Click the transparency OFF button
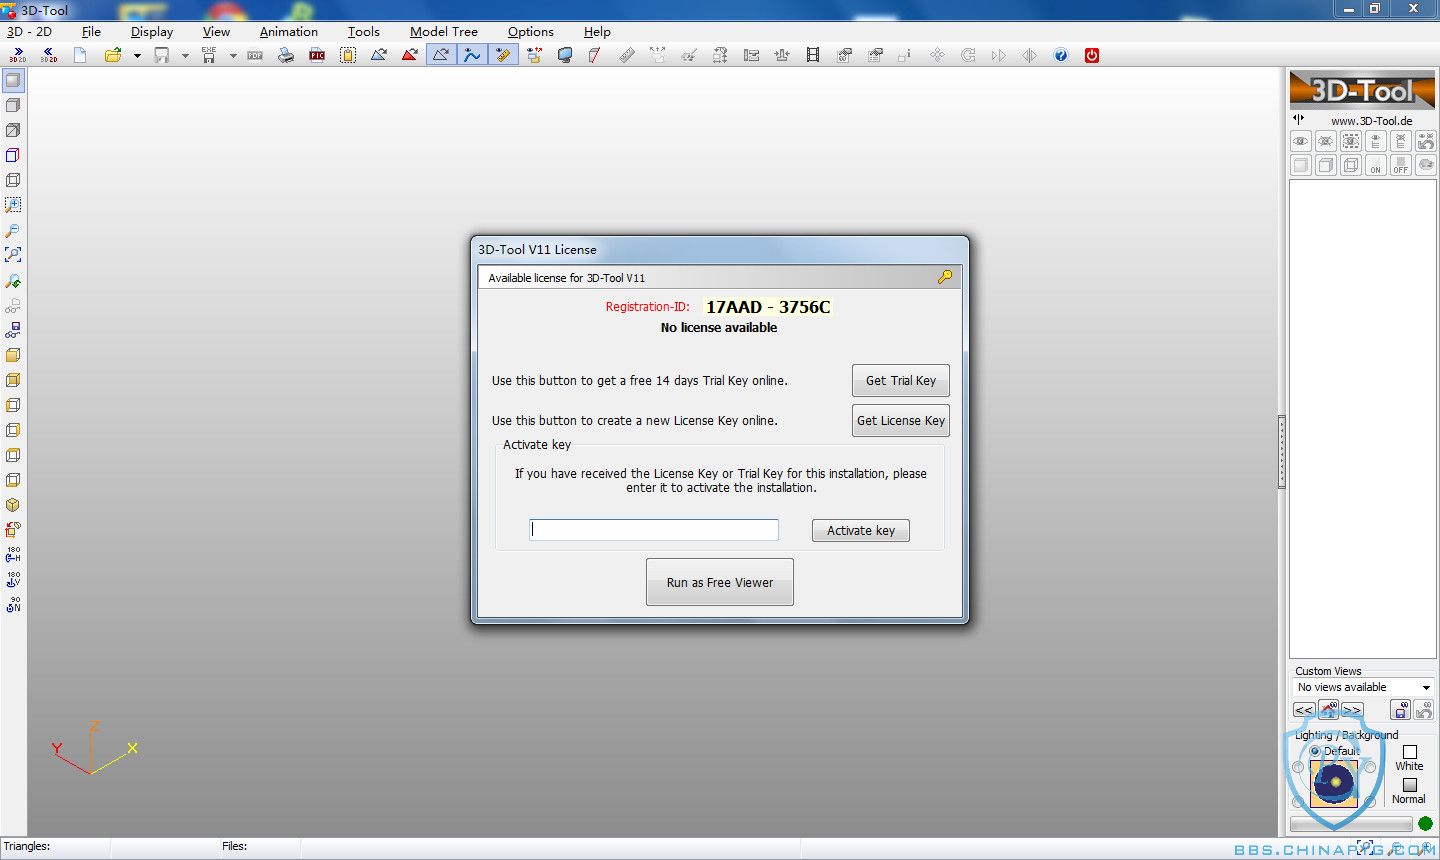Viewport: 1440px width, 860px height. 1401,165
